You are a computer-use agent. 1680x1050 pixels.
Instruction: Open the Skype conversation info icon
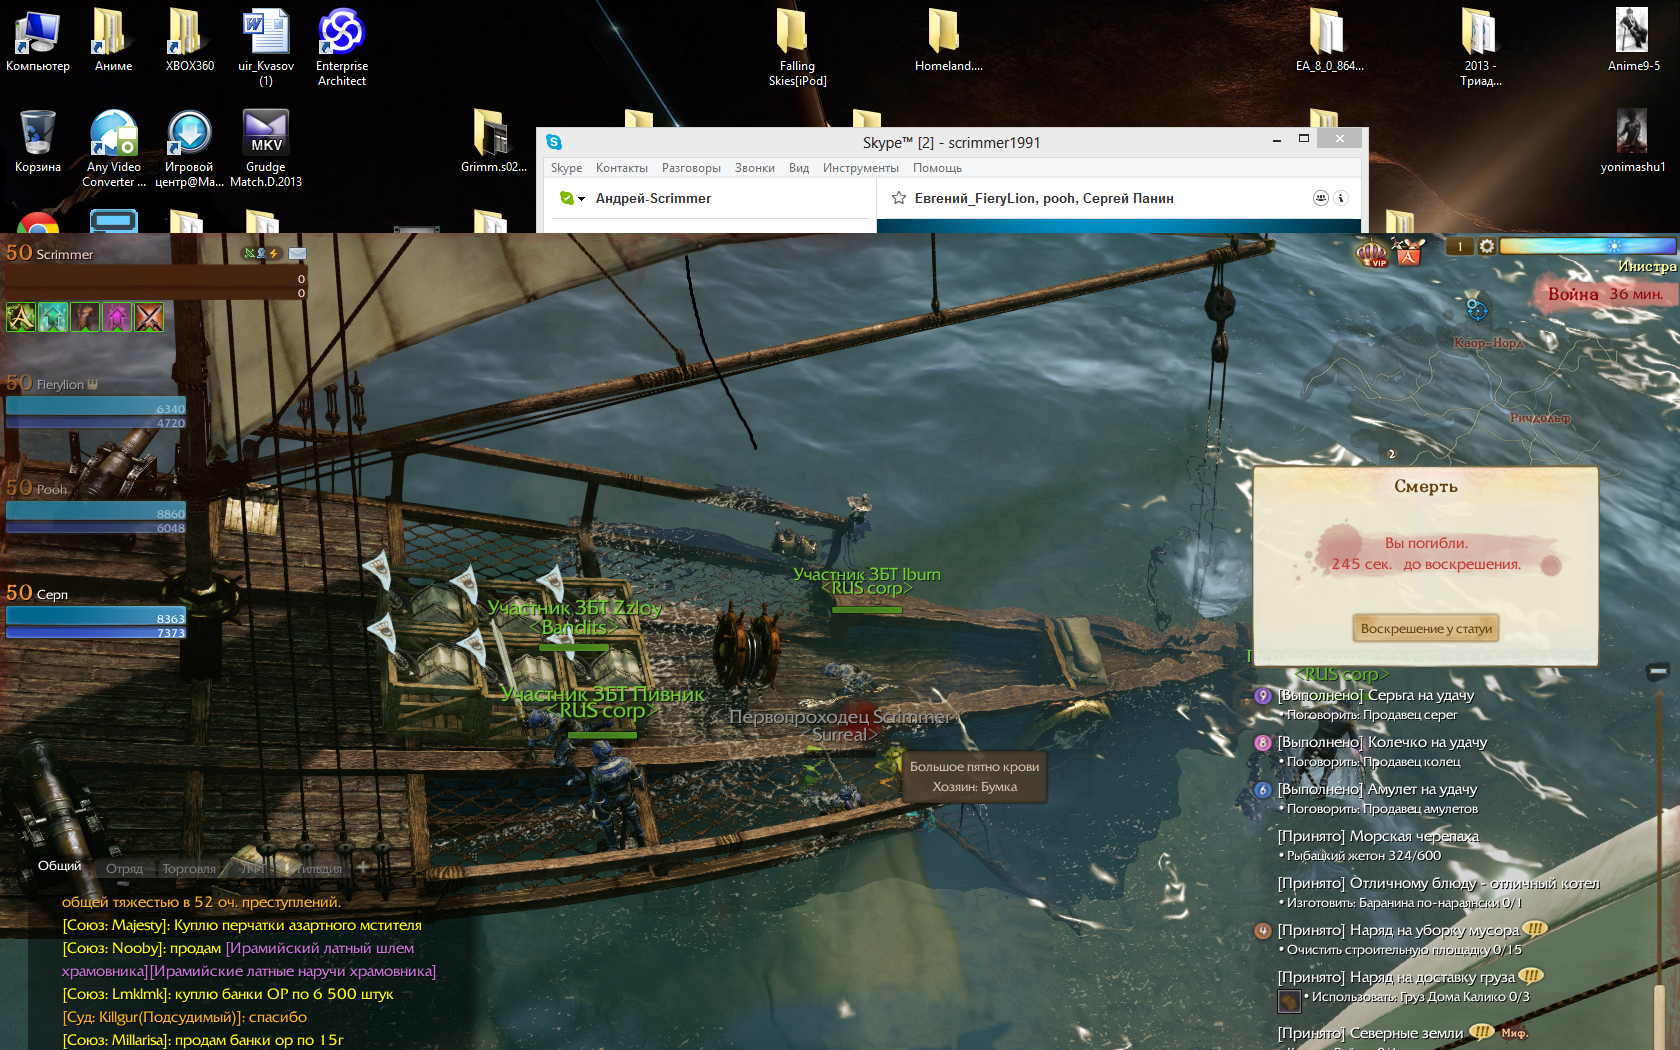1342,198
